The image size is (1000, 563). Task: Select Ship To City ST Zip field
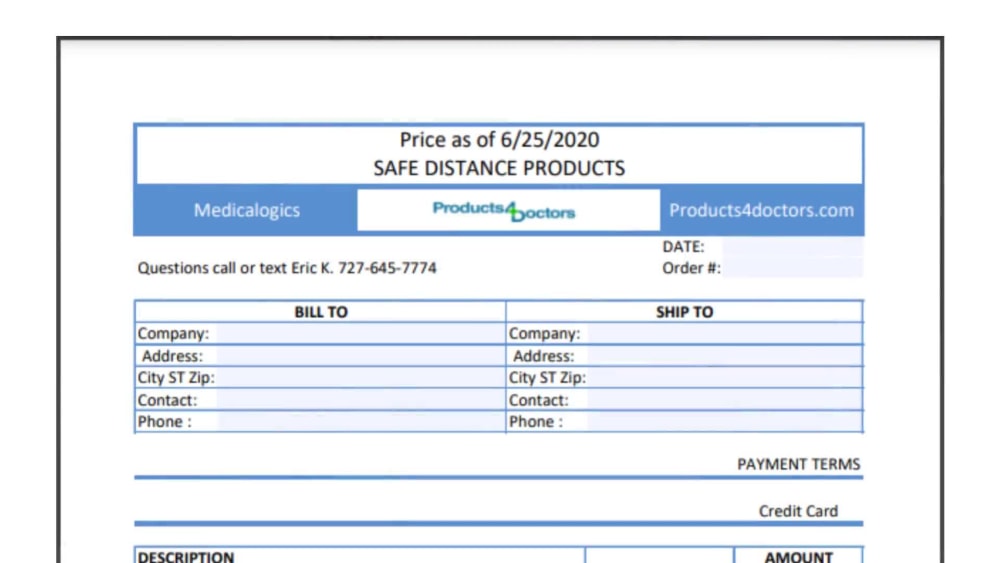[x=724, y=377]
